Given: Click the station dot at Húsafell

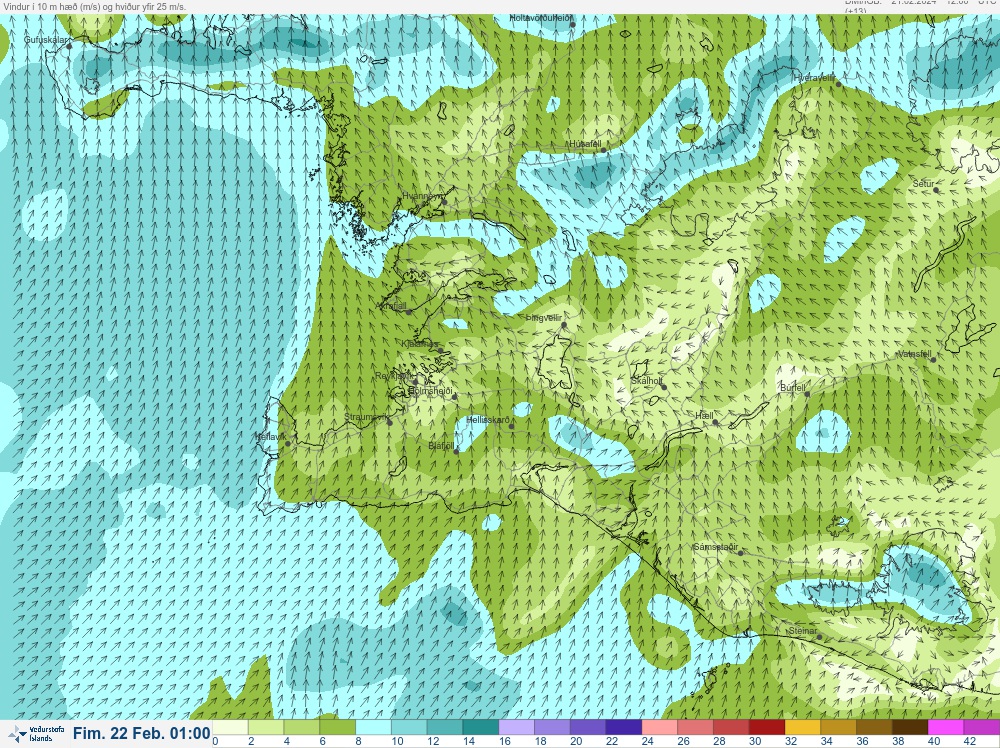Looking at the screenshot, I should click(603, 150).
